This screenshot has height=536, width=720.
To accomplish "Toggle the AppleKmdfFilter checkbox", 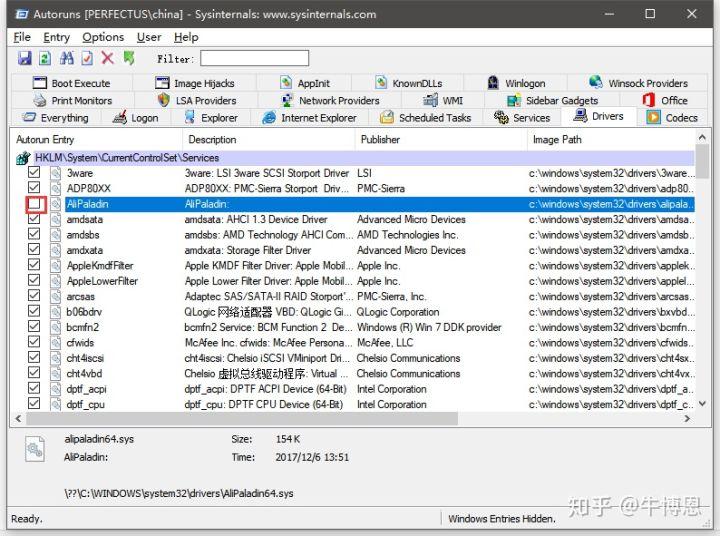I will 34,265.
